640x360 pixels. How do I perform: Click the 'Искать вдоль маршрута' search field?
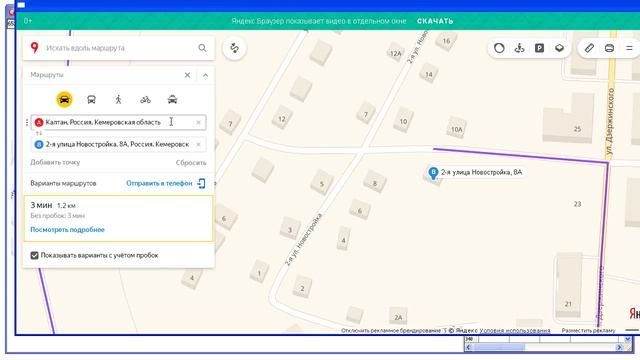click(118, 48)
